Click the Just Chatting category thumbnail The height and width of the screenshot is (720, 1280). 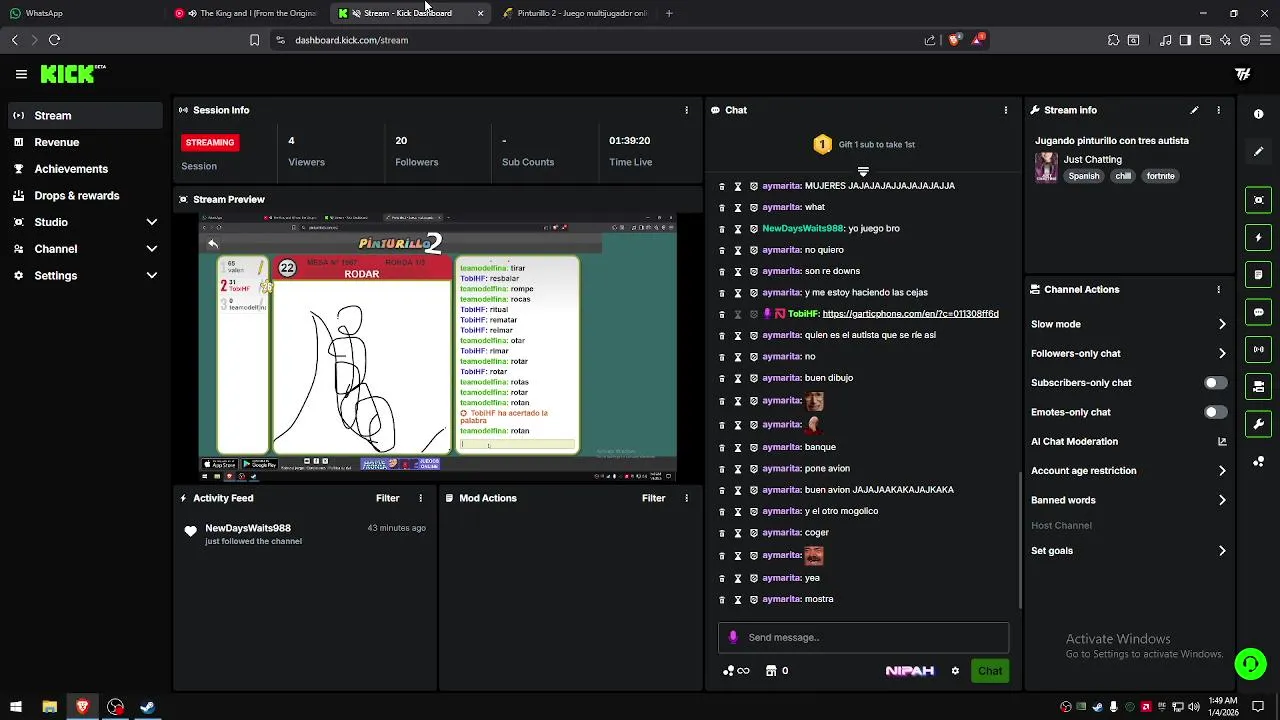pos(1046,167)
